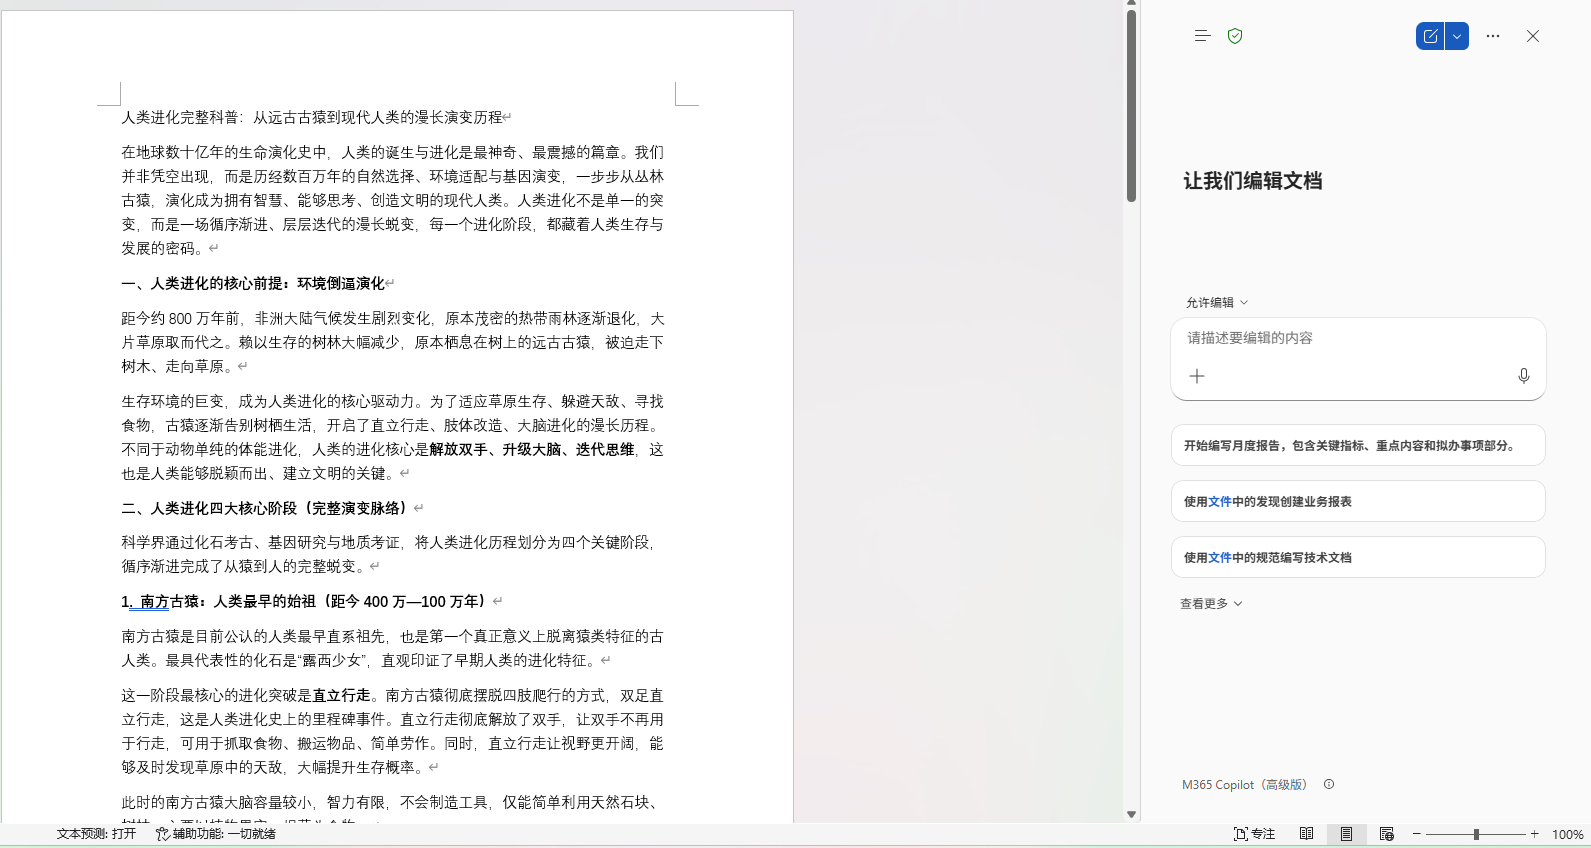Image resolution: width=1591 pixels, height=848 pixels.
Task: Click the zoom in plus button
Action: tap(1535, 834)
